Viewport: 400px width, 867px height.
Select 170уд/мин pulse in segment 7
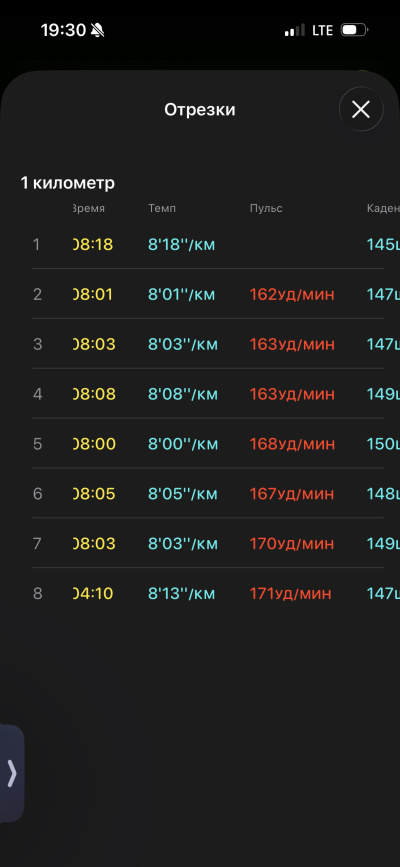tap(292, 544)
